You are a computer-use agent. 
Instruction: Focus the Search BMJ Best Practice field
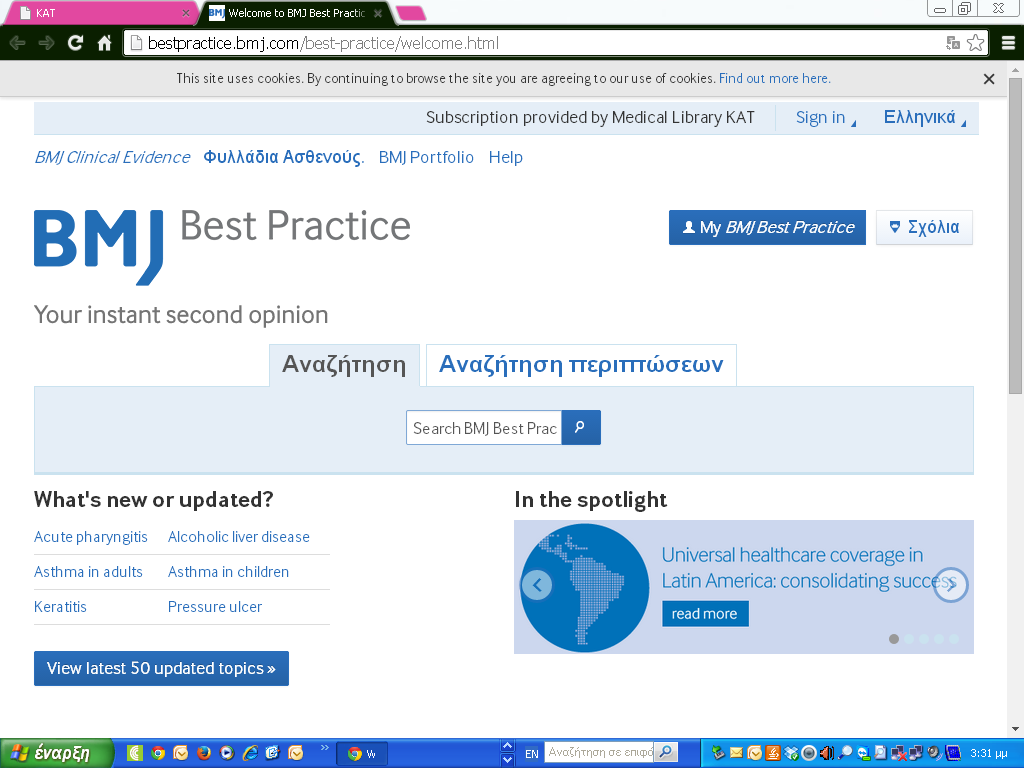484,428
